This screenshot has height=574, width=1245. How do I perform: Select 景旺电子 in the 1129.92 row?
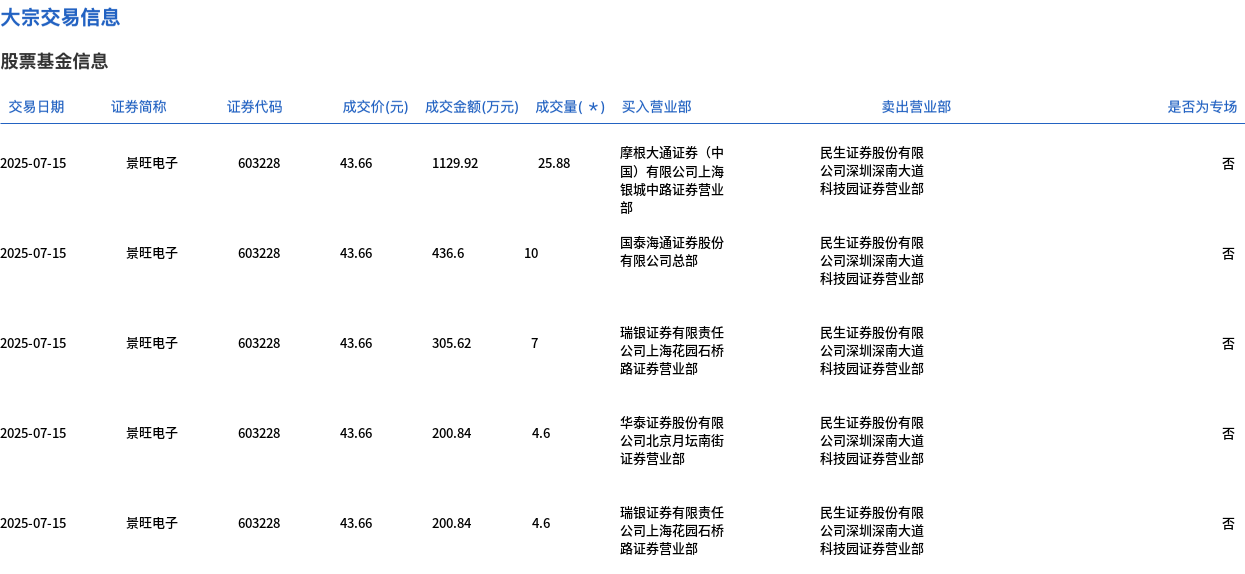152,163
